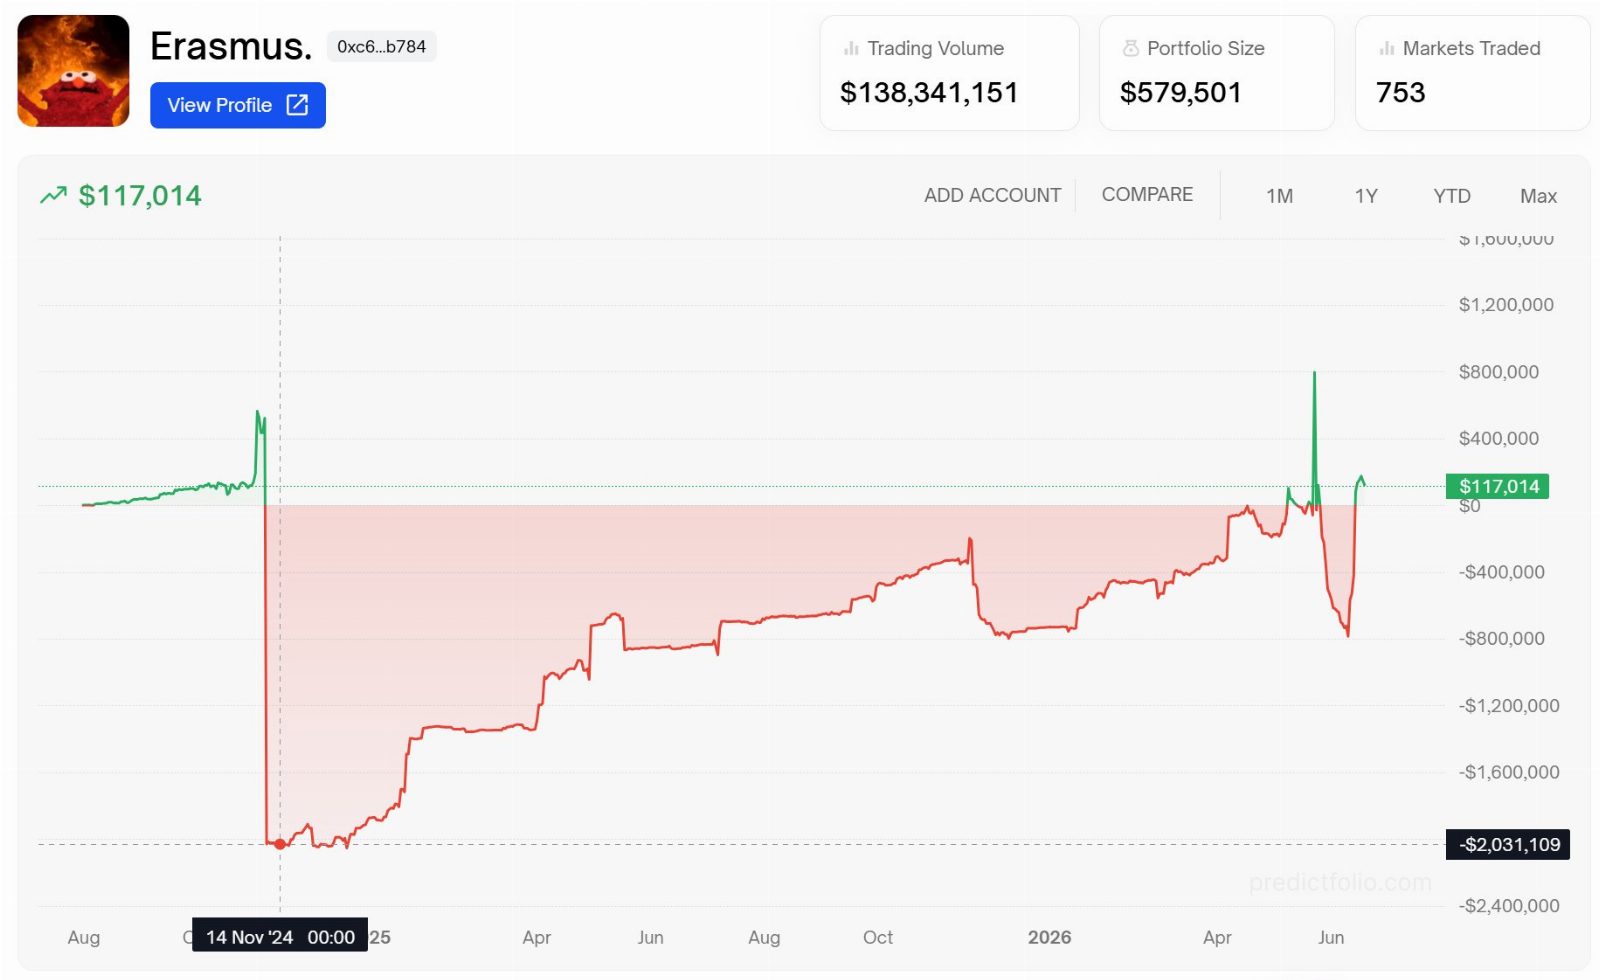Click the Portfolio Size money bag icon
Screen dimensions: 1600x980
click(1131, 48)
